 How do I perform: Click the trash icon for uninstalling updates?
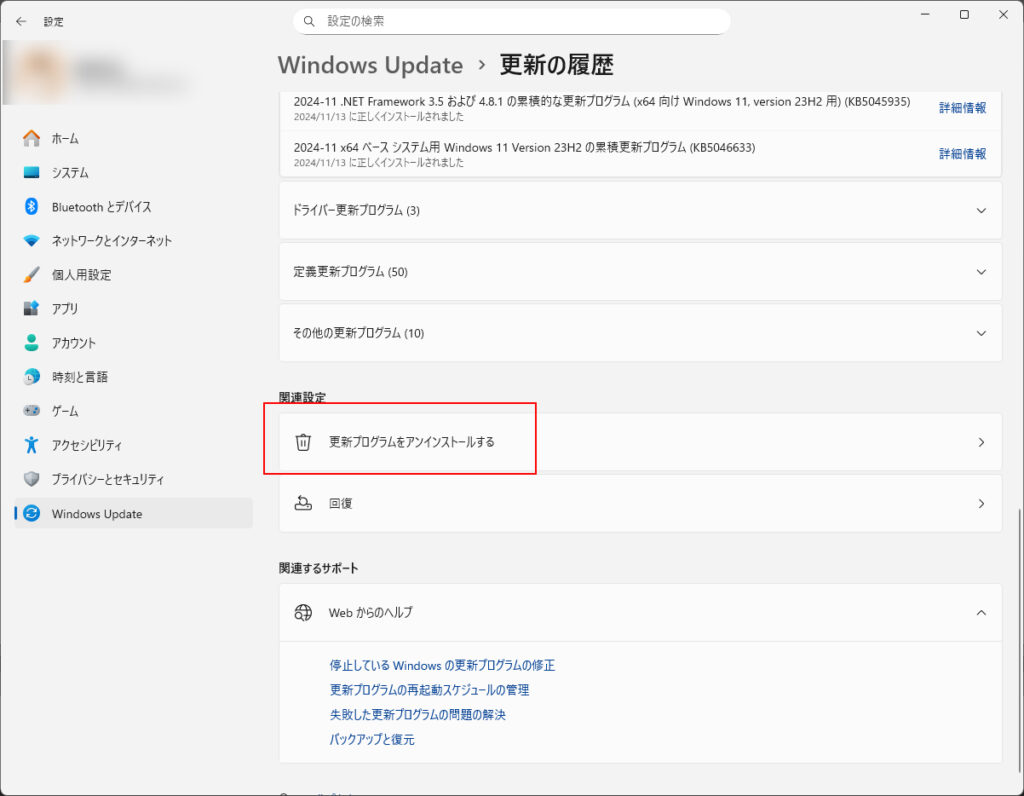(303, 442)
